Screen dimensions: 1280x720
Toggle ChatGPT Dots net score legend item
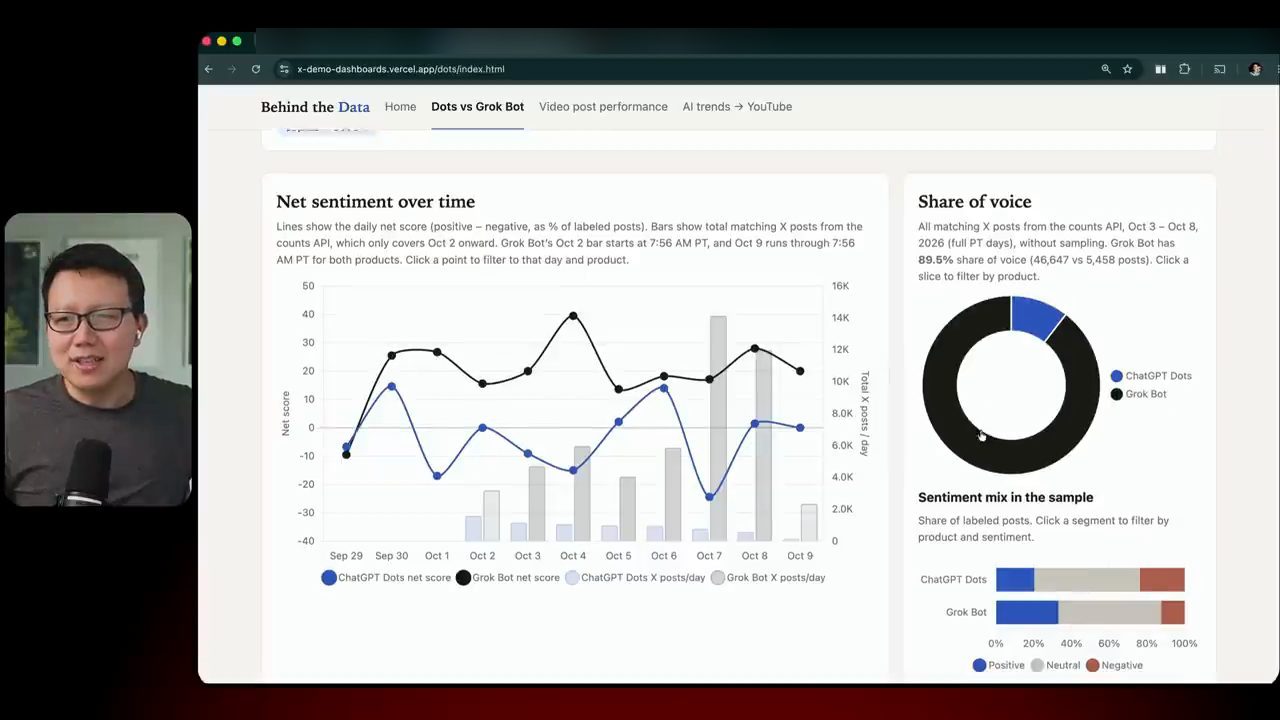click(x=386, y=578)
